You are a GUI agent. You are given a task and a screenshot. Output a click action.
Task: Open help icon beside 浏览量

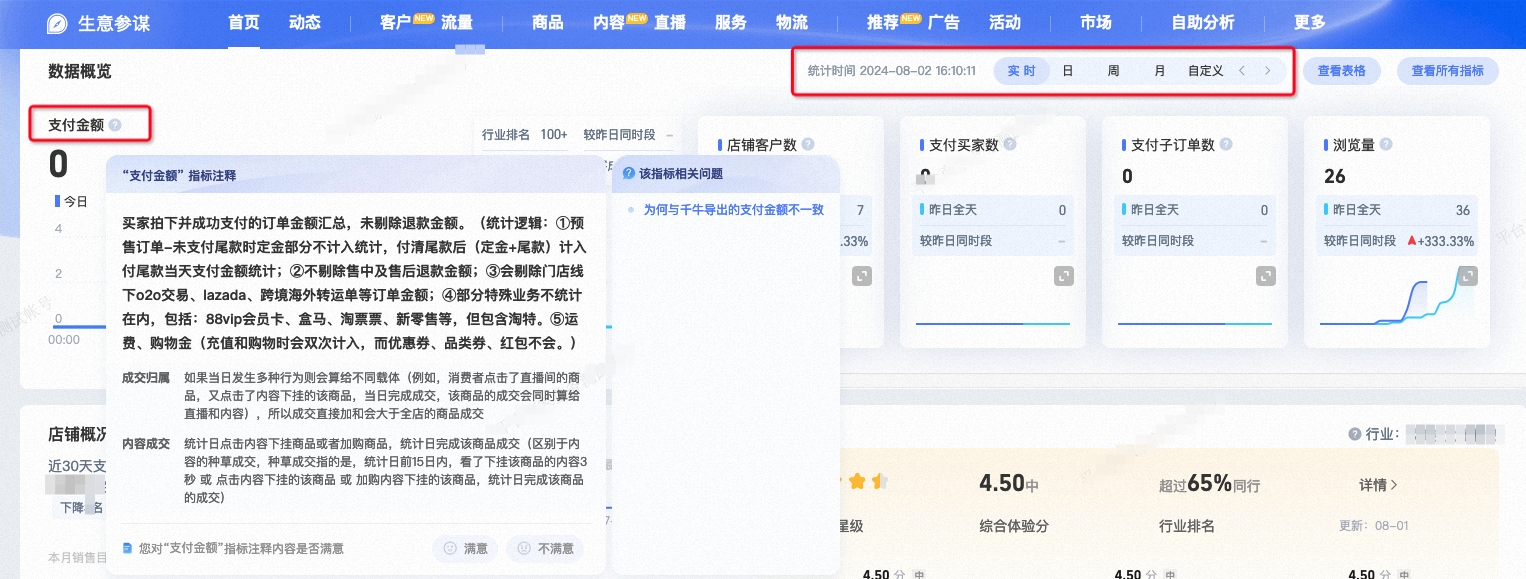(1385, 145)
